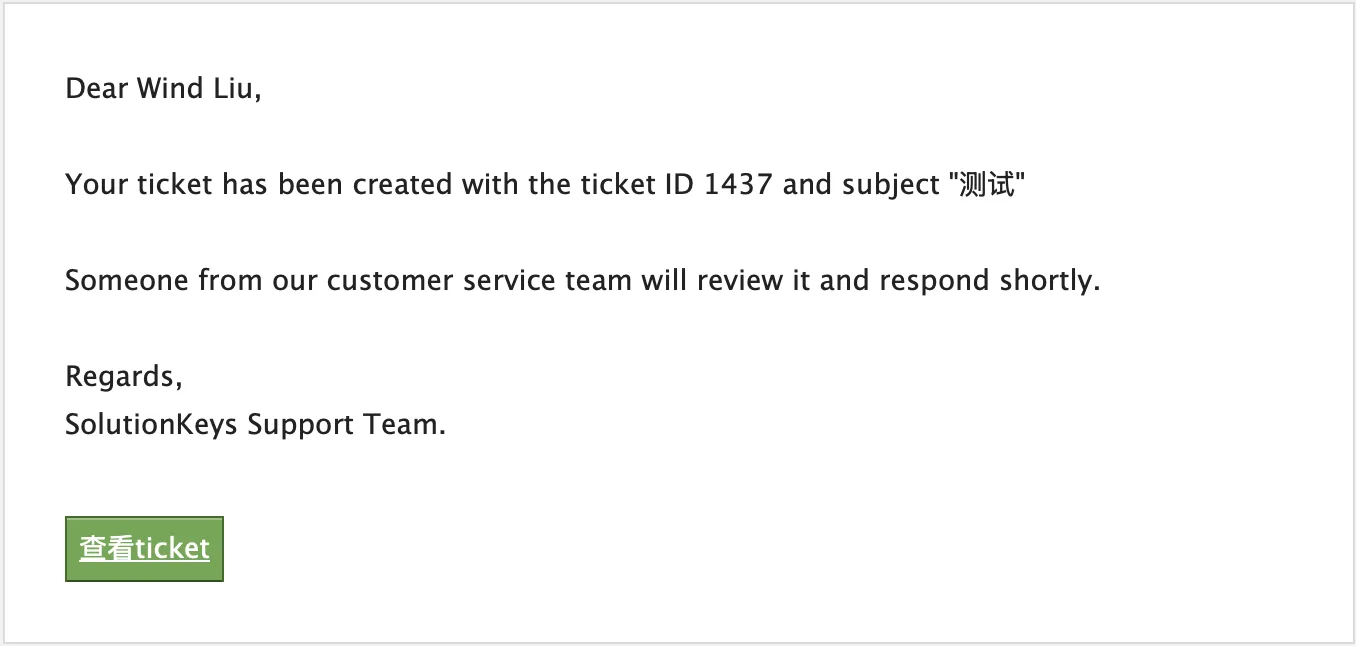Click the word "SolutionKeys" in the signature

151,425
